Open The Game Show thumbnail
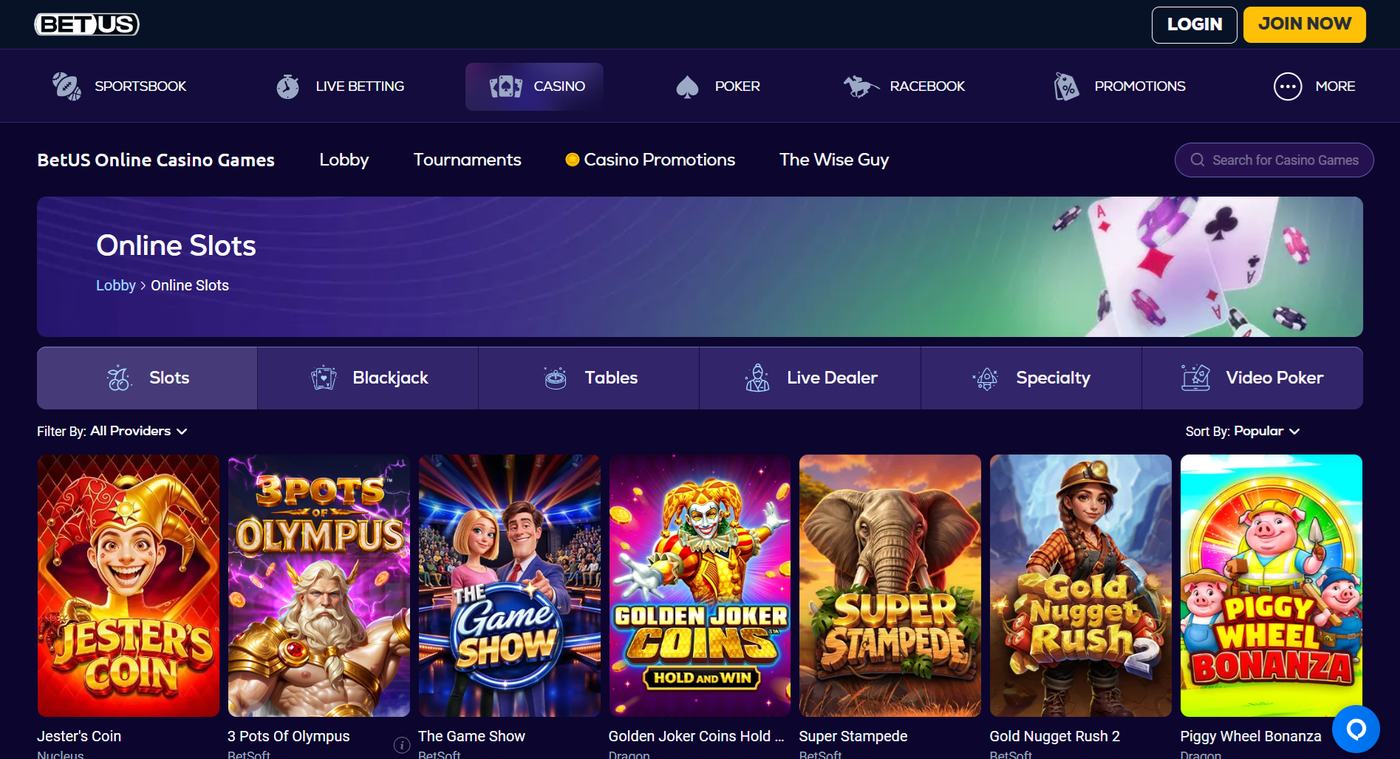Screen dimensions: 1400x759 509,586
